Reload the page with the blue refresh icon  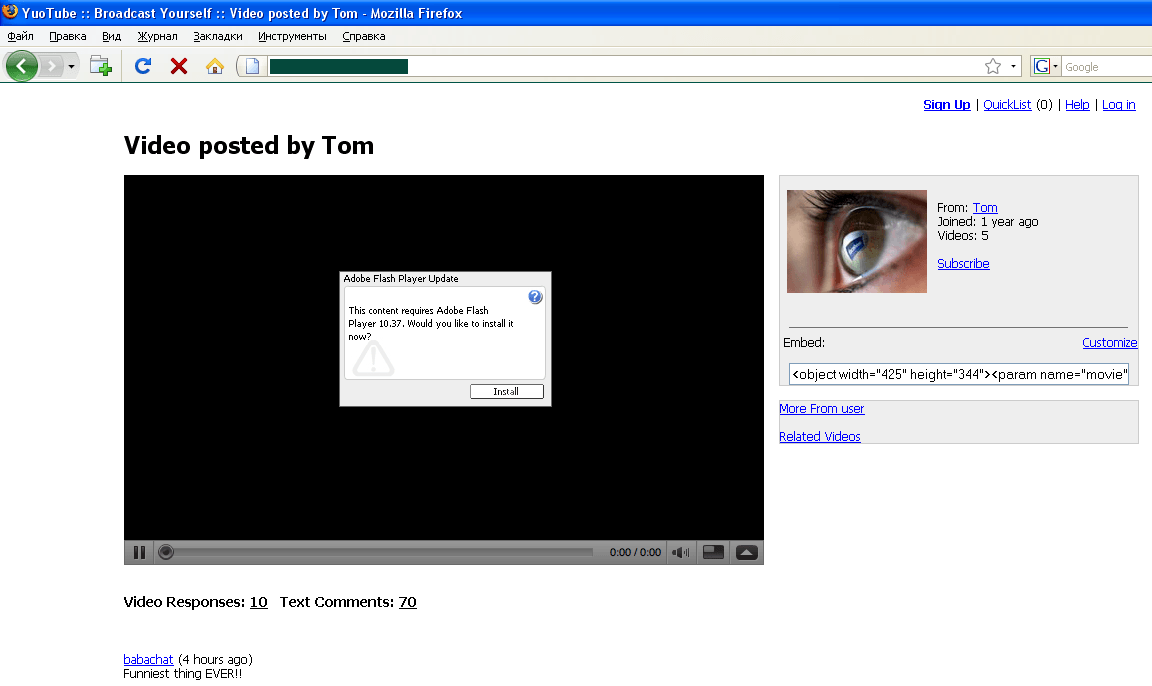[143, 66]
